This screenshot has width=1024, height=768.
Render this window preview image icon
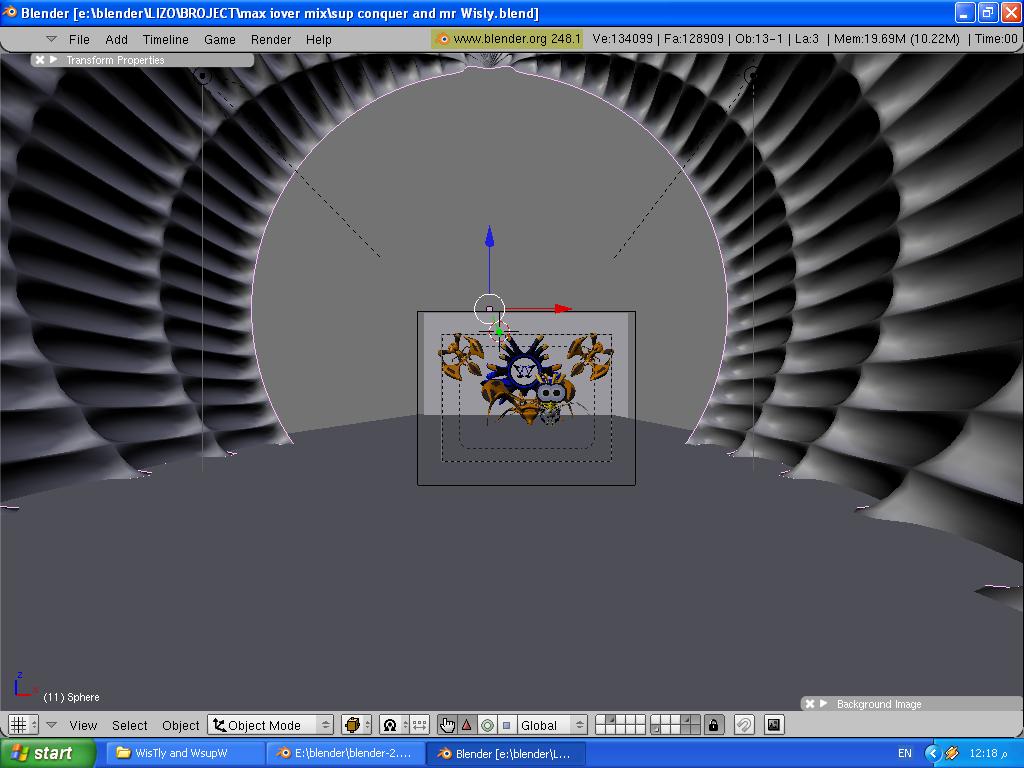point(773,725)
